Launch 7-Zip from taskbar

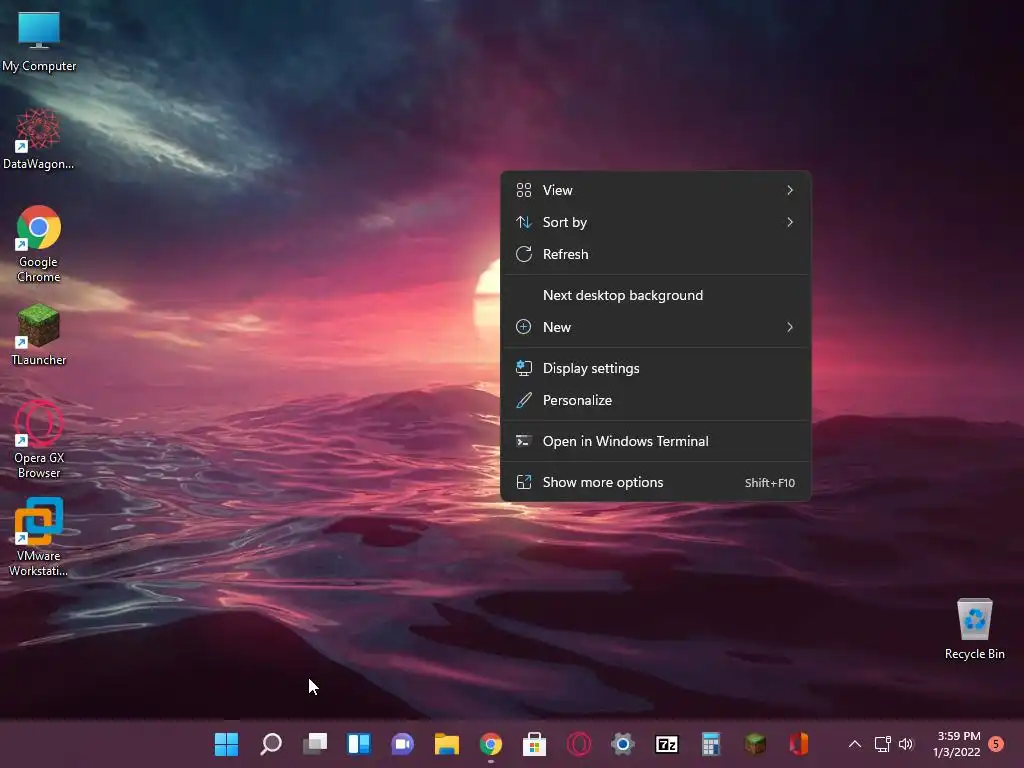click(x=667, y=744)
